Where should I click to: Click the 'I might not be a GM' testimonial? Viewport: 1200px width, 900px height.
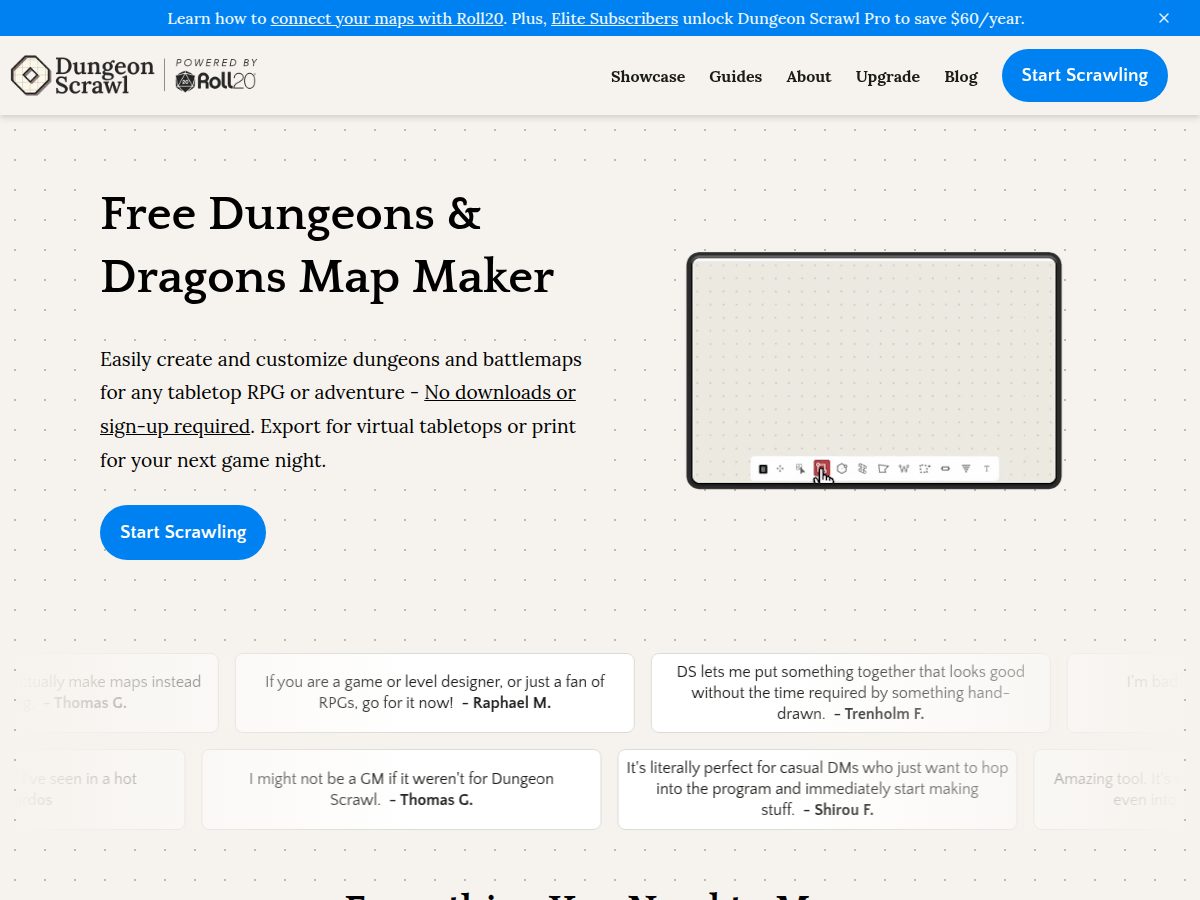[x=401, y=789]
